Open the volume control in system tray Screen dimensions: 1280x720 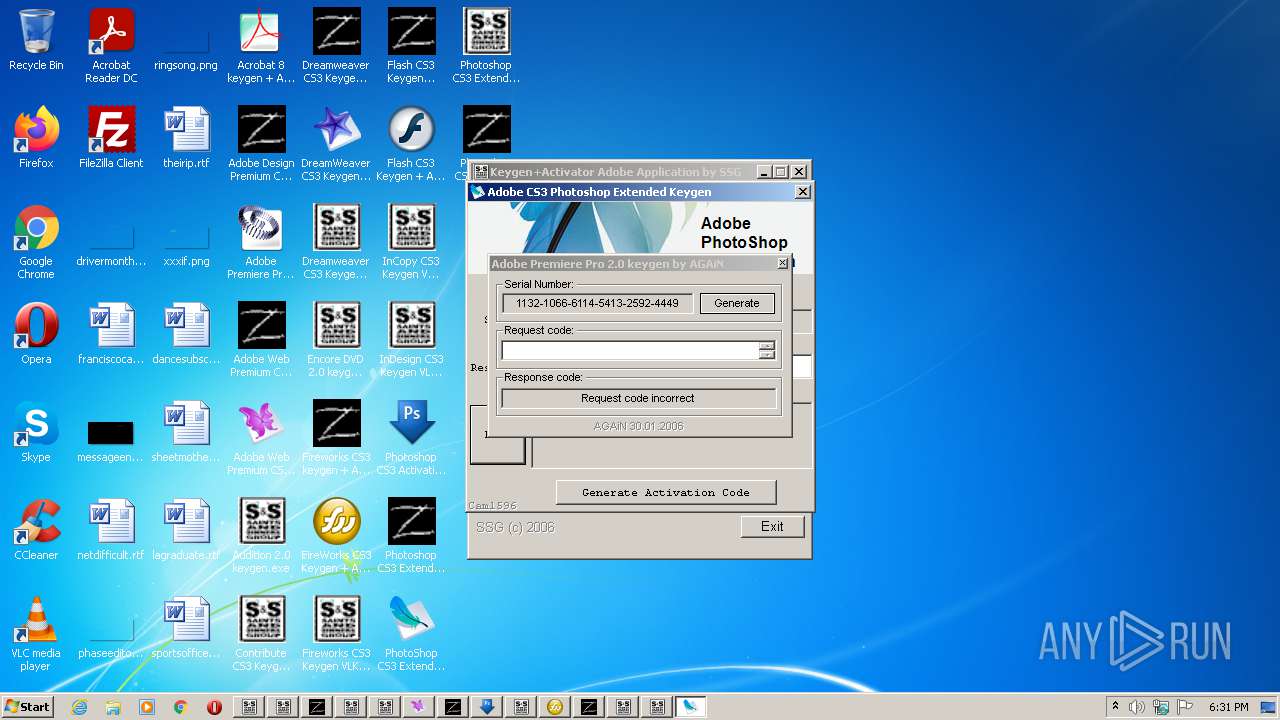pyautogui.click(x=1137, y=707)
